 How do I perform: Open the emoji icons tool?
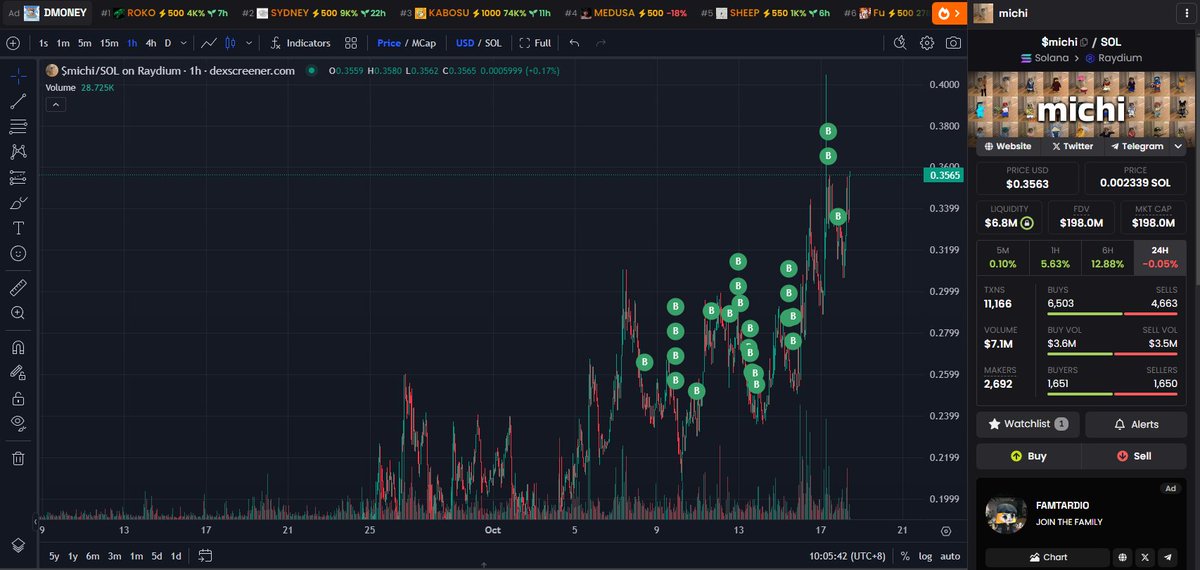pyautogui.click(x=18, y=254)
